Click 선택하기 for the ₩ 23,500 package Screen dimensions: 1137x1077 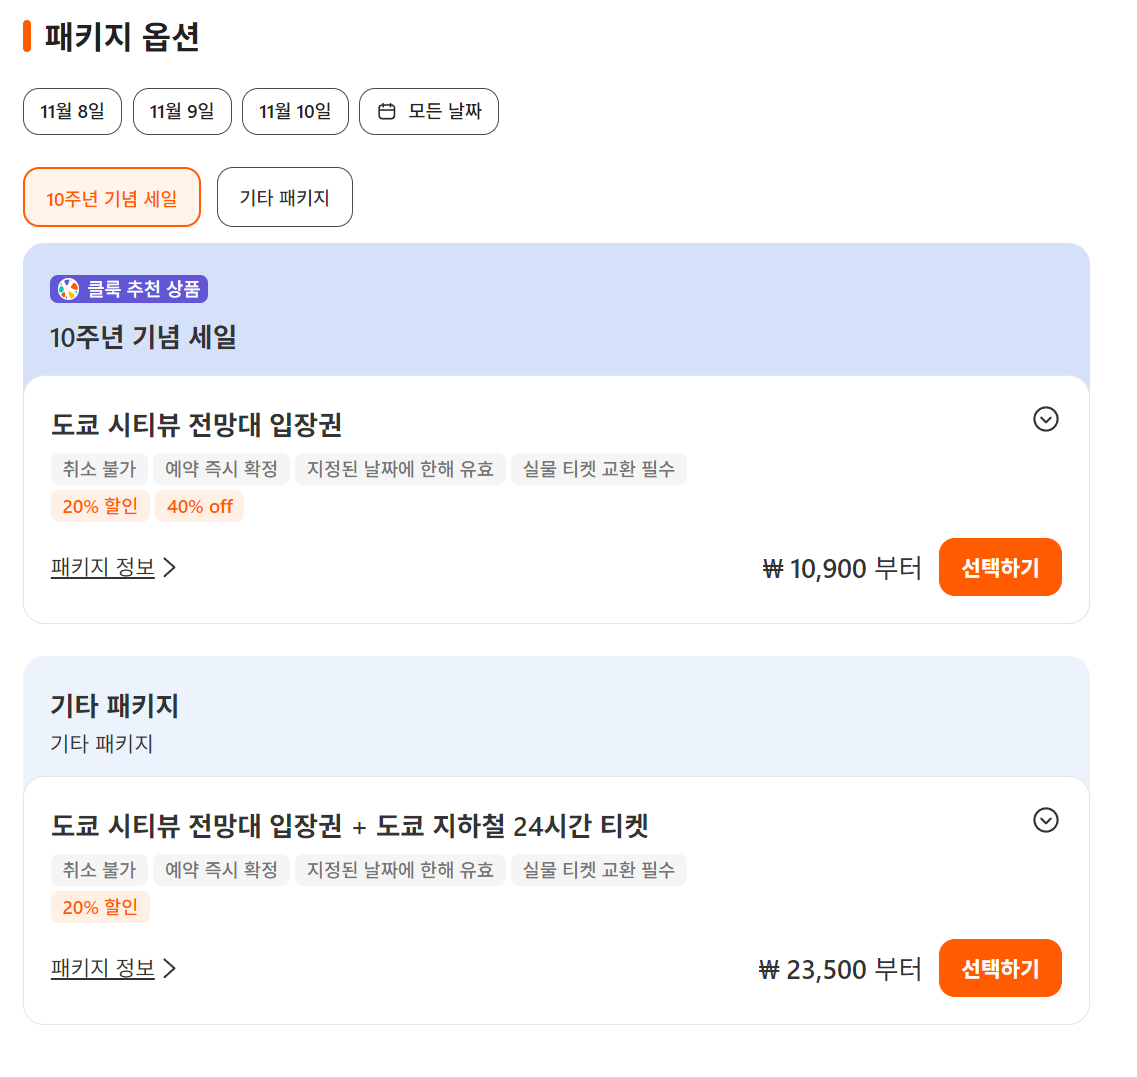pos(1000,968)
